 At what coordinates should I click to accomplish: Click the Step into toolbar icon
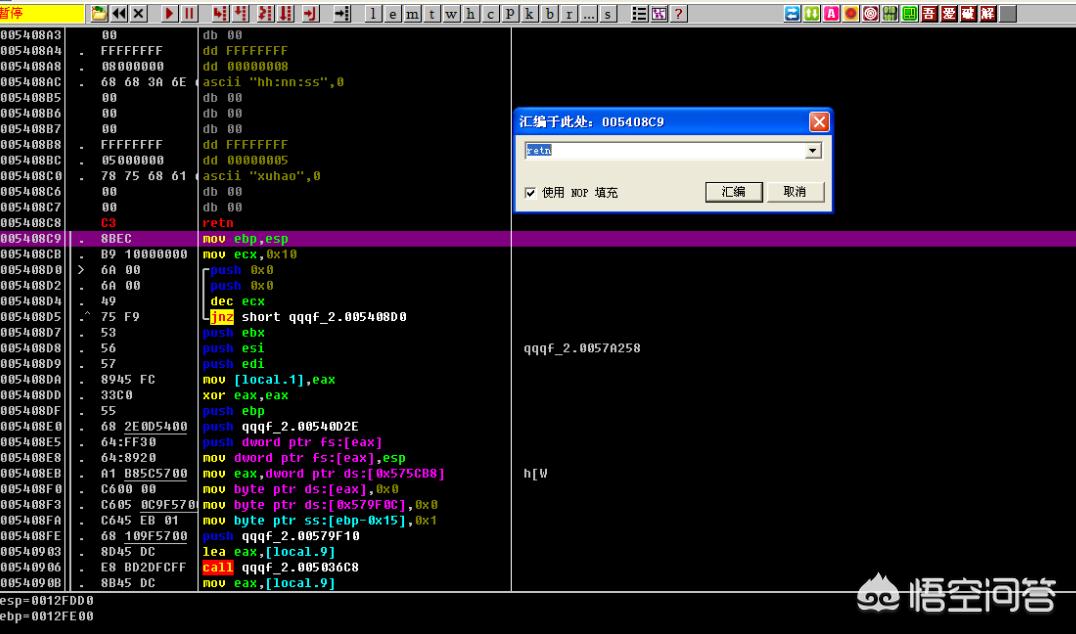pyautogui.click(x=220, y=13)
